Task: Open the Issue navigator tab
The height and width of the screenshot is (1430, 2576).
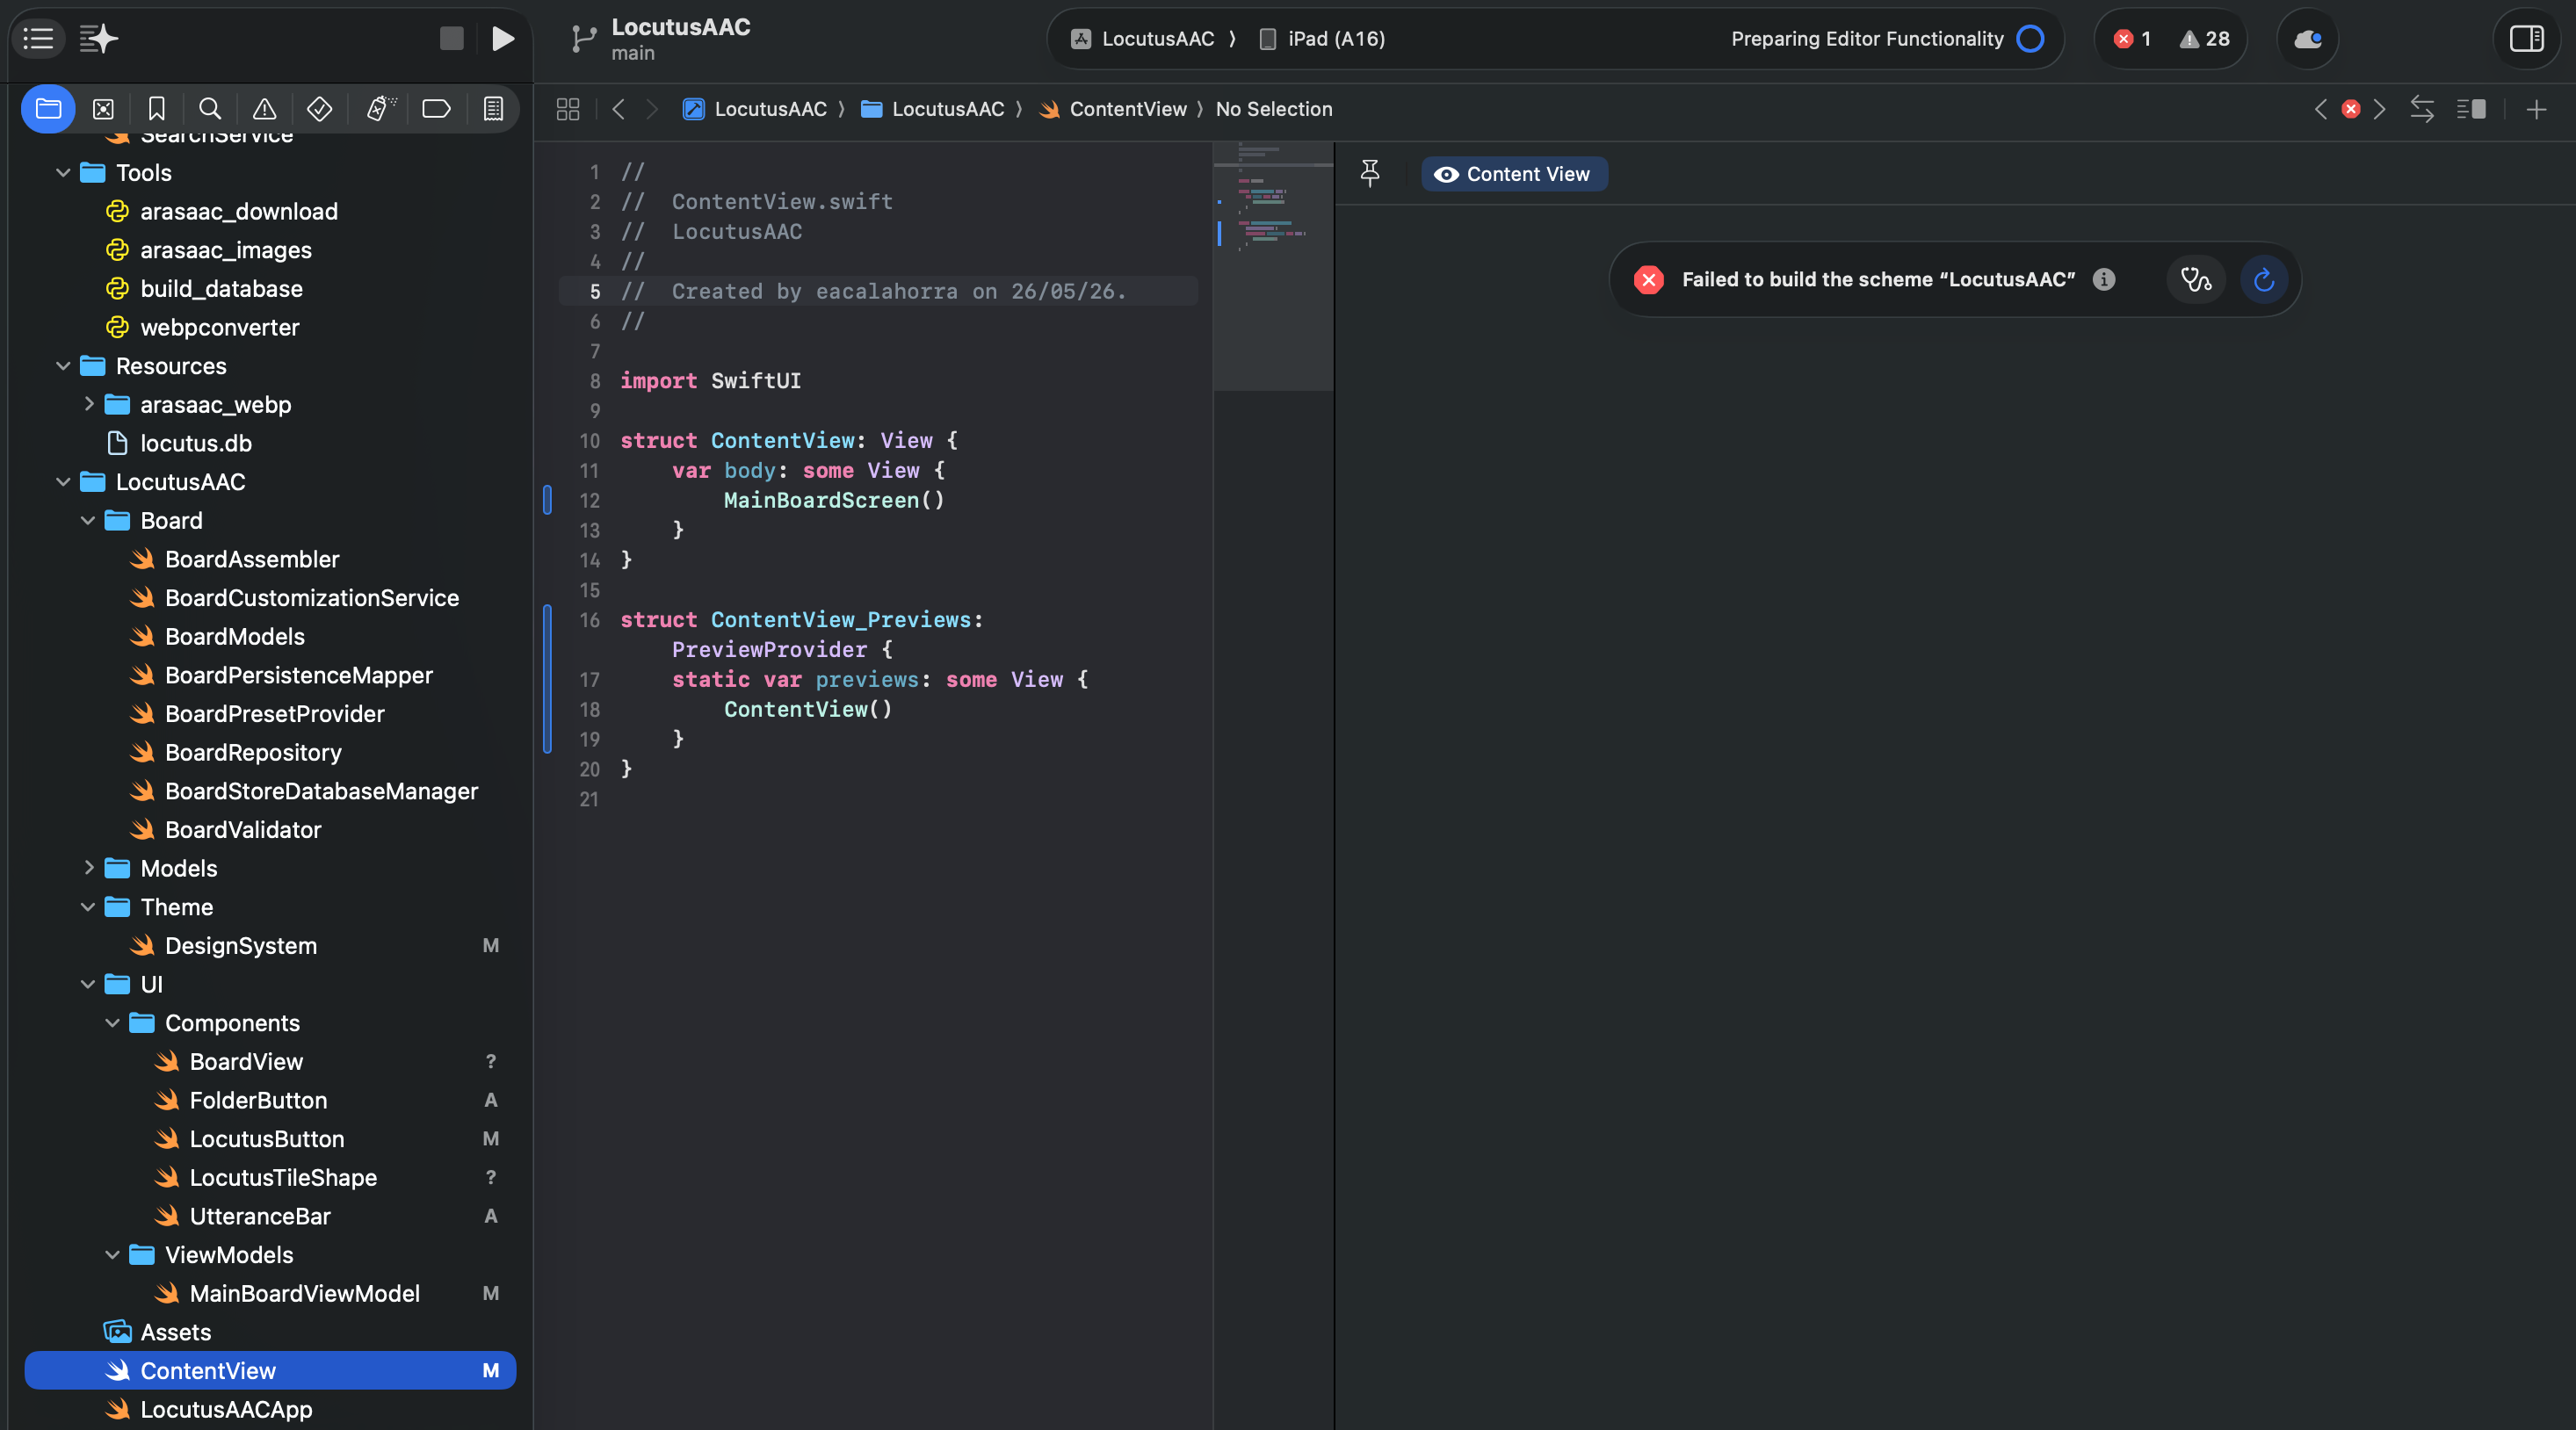Action: pos(264,109)
